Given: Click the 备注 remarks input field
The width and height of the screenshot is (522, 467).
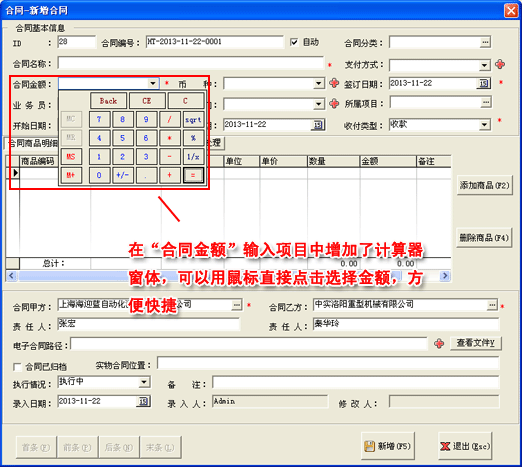Looking at the screenshot, I should pos(356,383).
